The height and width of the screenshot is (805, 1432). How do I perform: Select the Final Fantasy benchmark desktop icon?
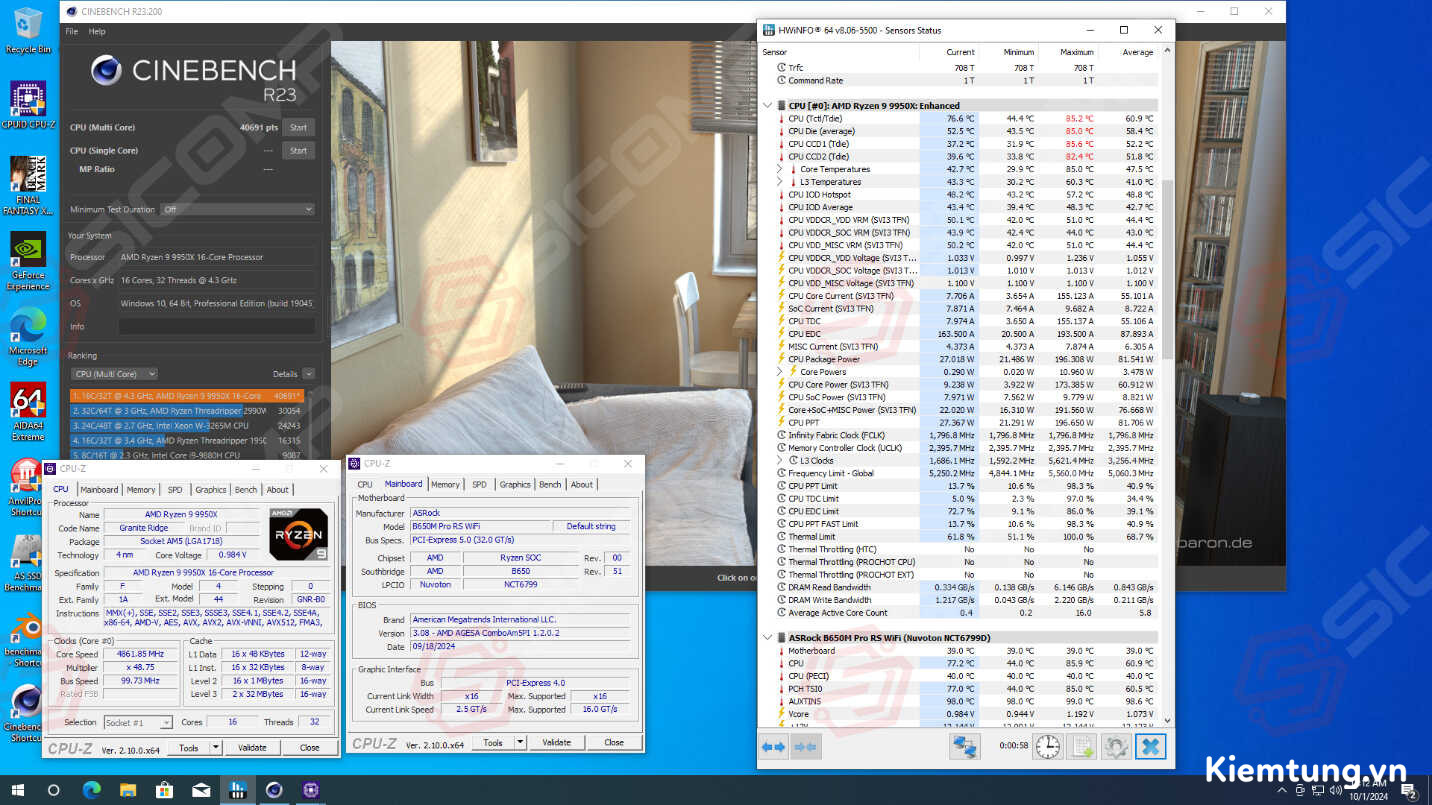tap(28, 186)
